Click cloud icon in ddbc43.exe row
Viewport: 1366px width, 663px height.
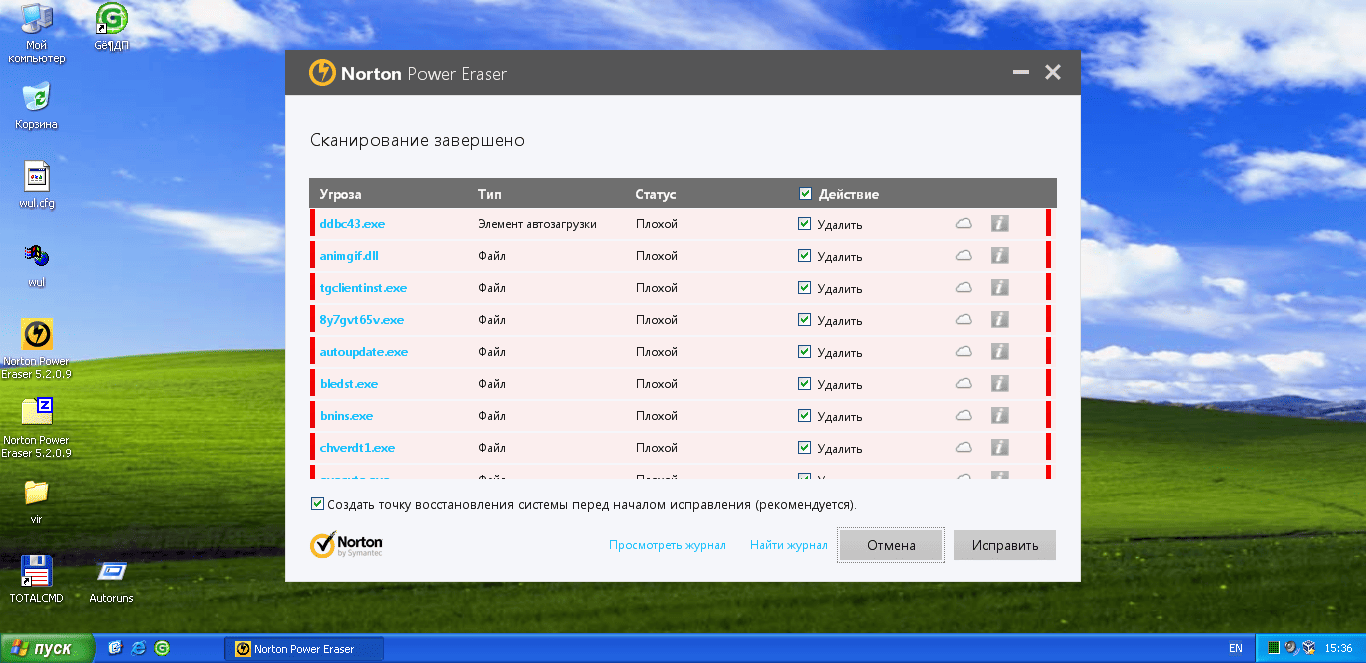tap(963, 224)
